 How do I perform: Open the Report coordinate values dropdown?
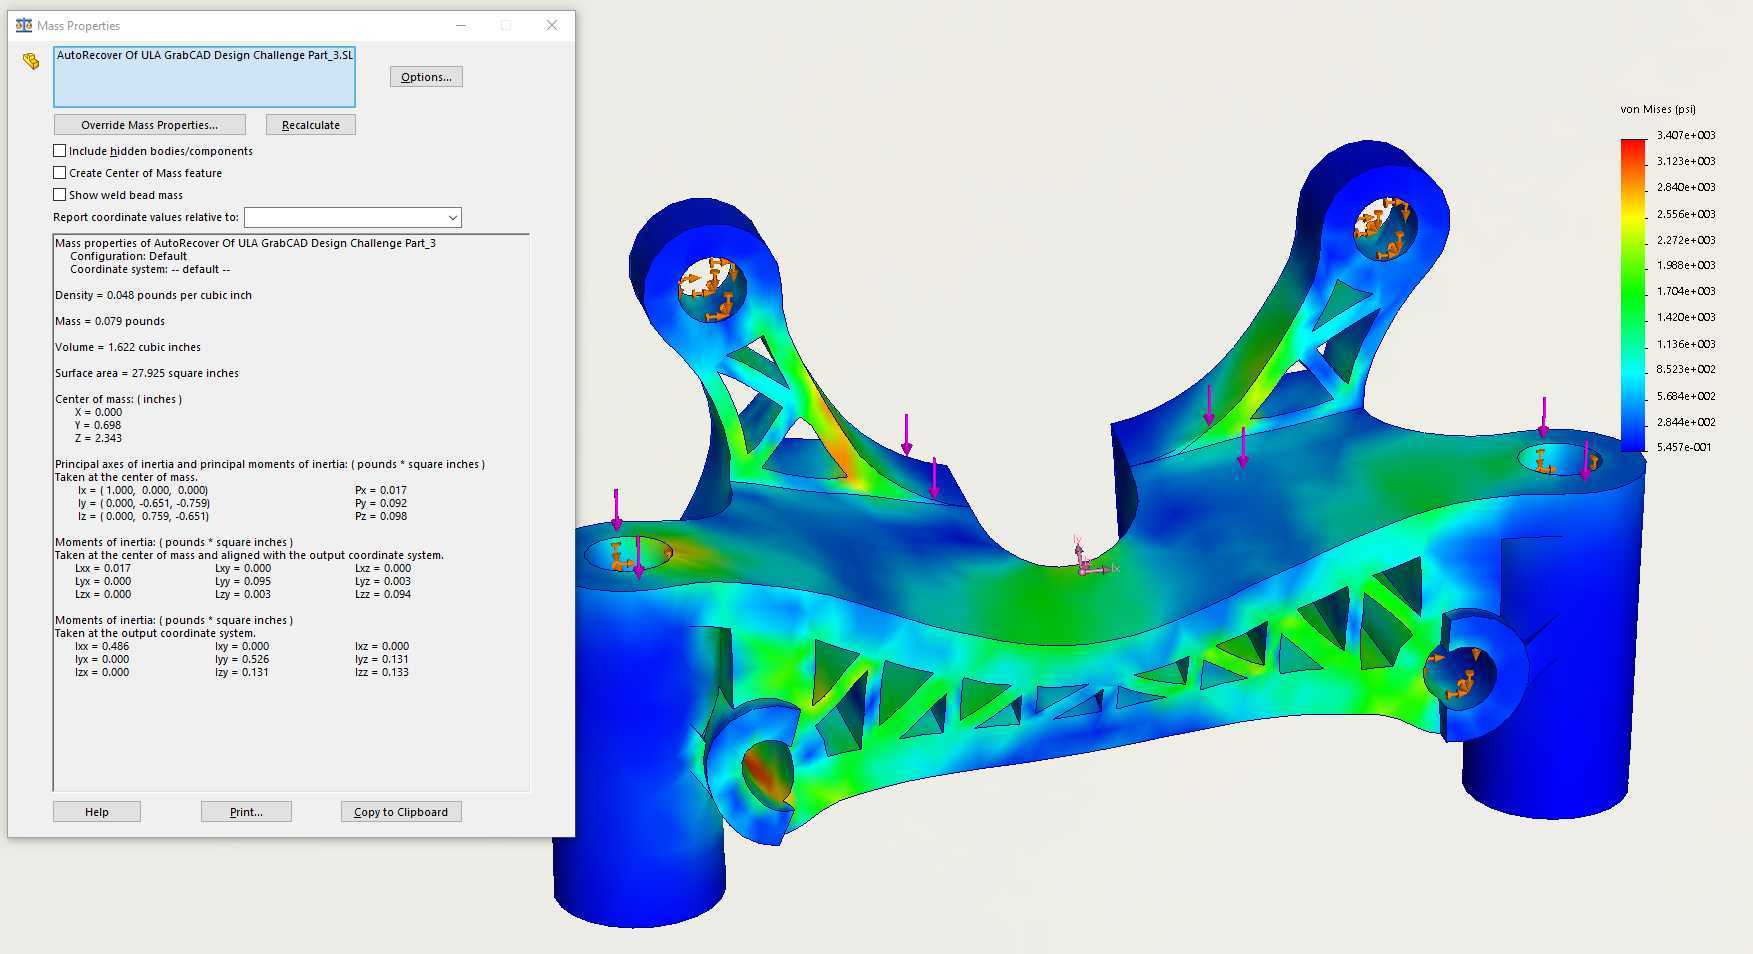tap(352, 217)
